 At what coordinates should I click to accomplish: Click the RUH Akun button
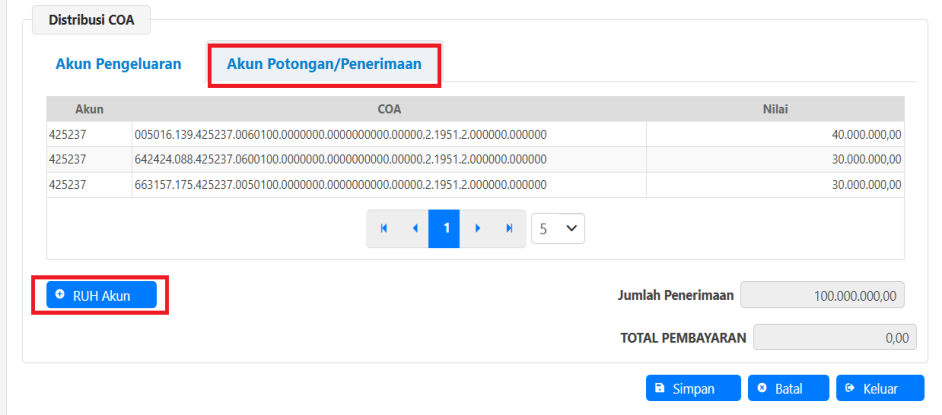click(x=101, y=295)
